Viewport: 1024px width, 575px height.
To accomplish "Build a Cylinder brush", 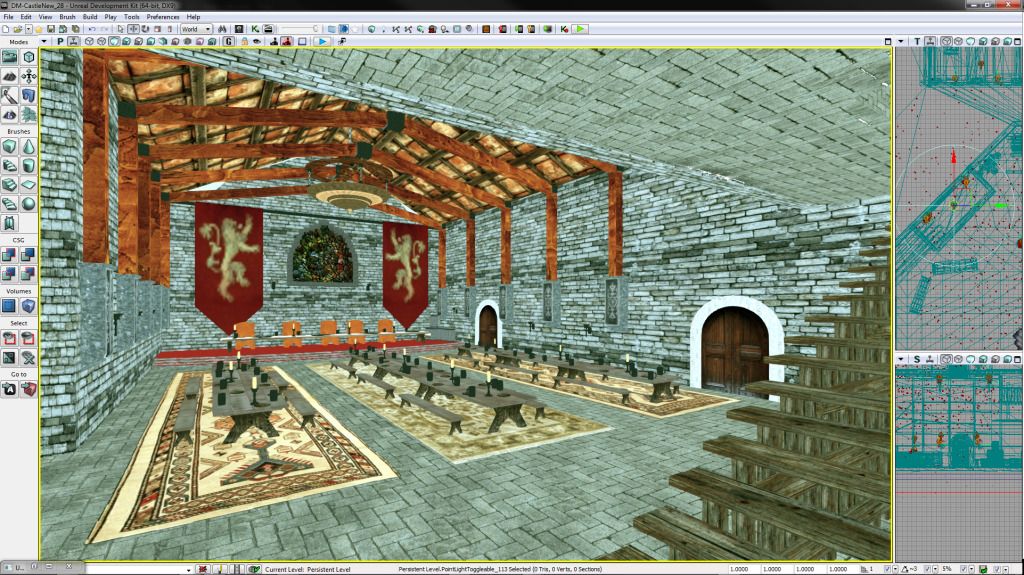I will pyautogui.click(x=29, y=165).
